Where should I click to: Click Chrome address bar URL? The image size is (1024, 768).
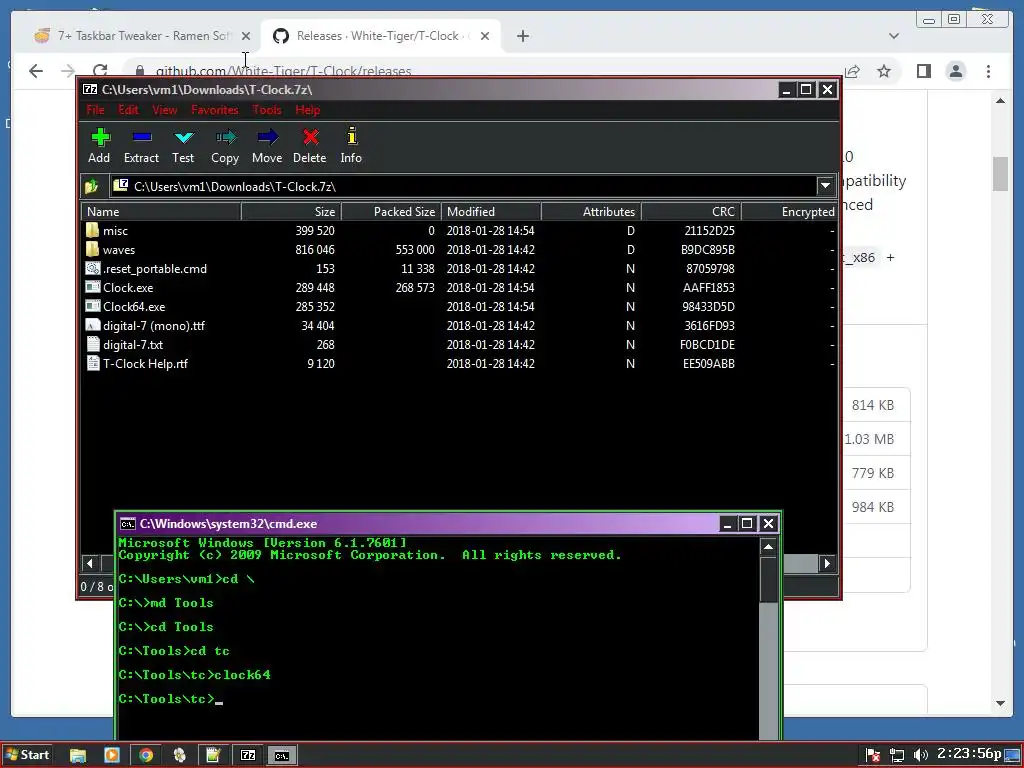(x=283, y=71)
